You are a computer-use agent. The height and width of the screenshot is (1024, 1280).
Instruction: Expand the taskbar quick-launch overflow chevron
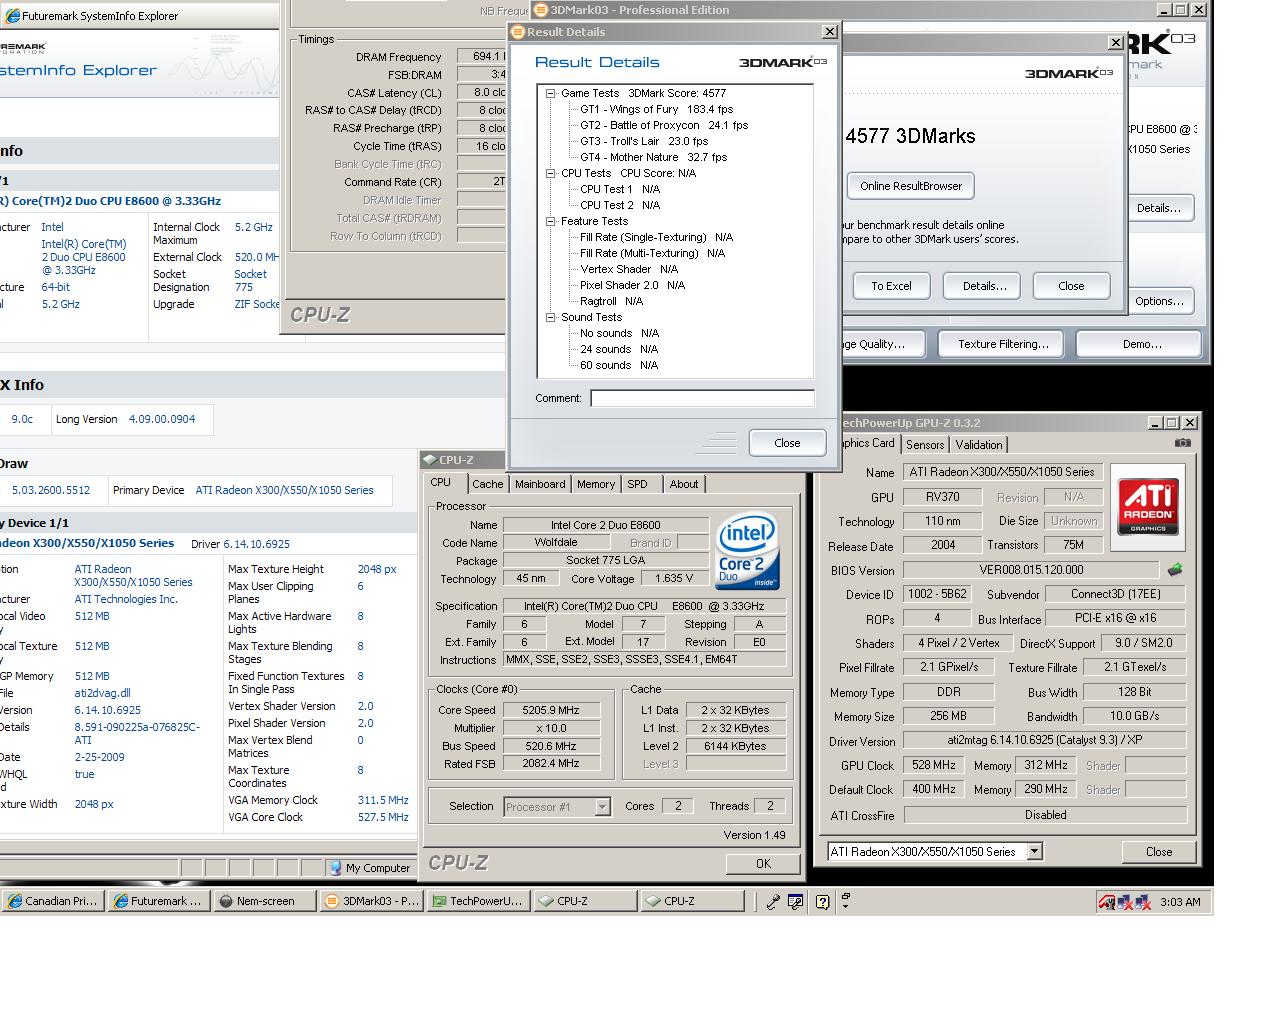tap(846, 900)
